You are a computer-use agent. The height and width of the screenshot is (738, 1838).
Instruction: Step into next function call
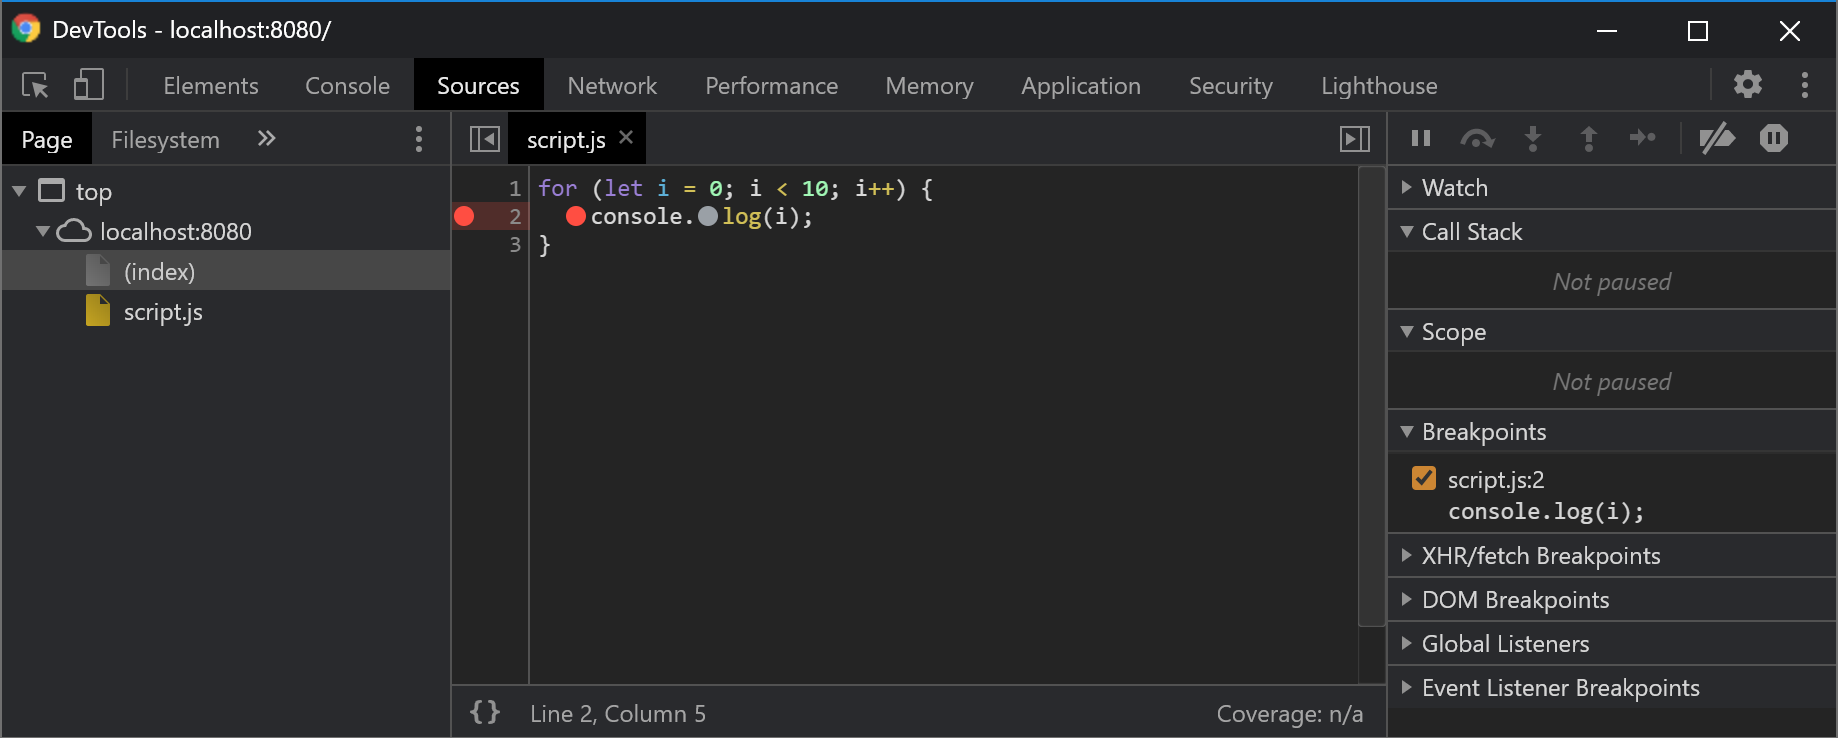(x=1532, y=138)
